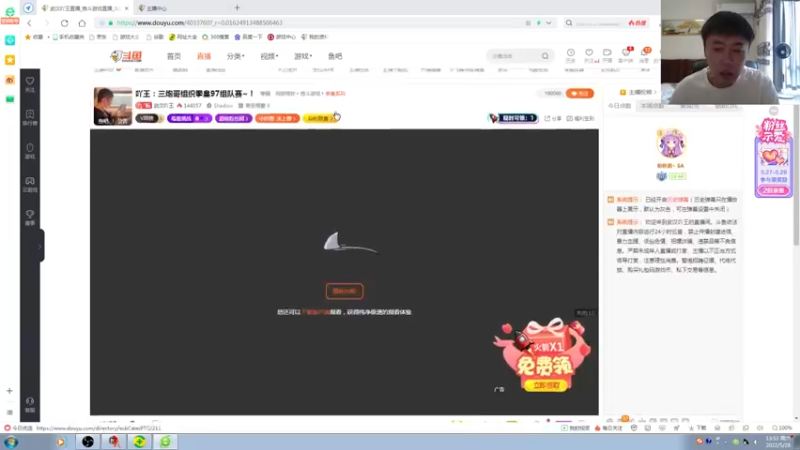Image resolution: width=800 pixels, height=450 pixels.
Task: Click the taskbar clock showing 13:53
Action: point(778,442)
